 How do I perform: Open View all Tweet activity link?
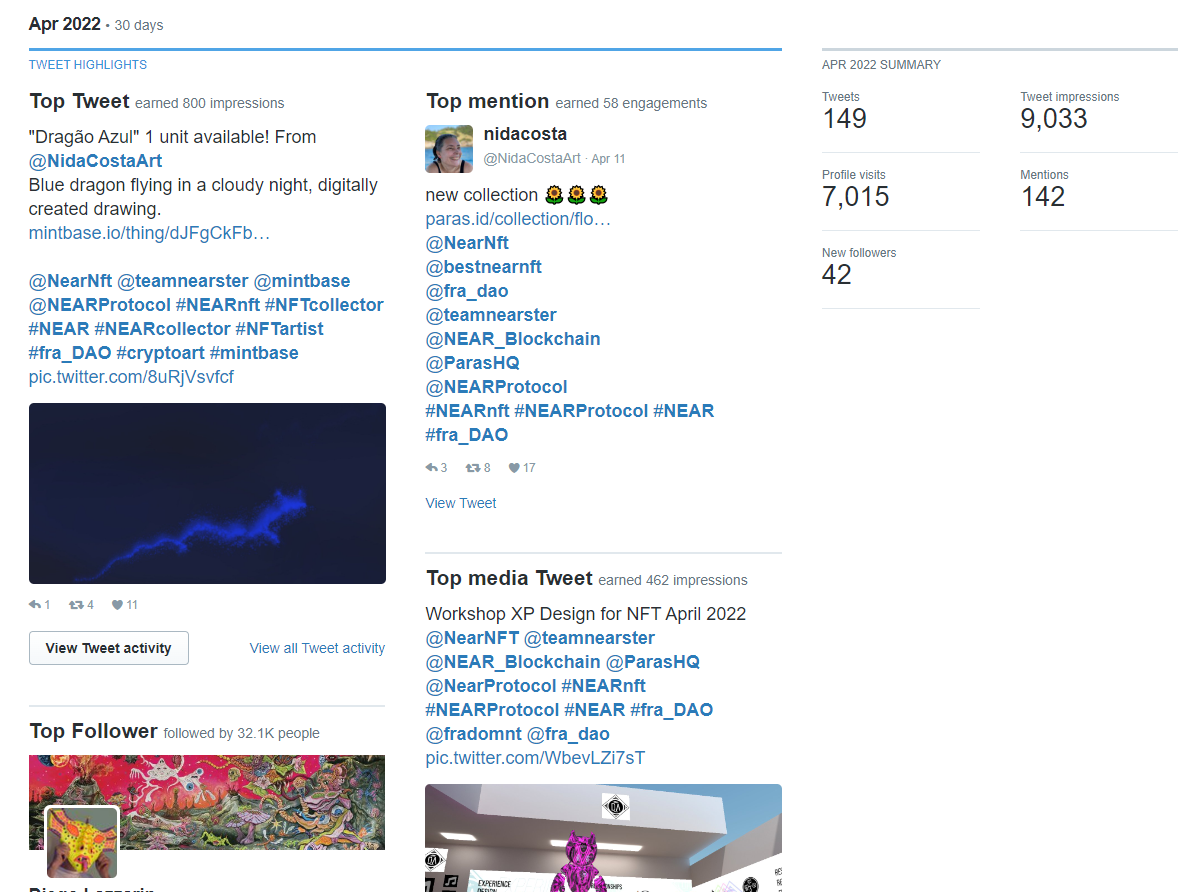click(x=317, y=648)
